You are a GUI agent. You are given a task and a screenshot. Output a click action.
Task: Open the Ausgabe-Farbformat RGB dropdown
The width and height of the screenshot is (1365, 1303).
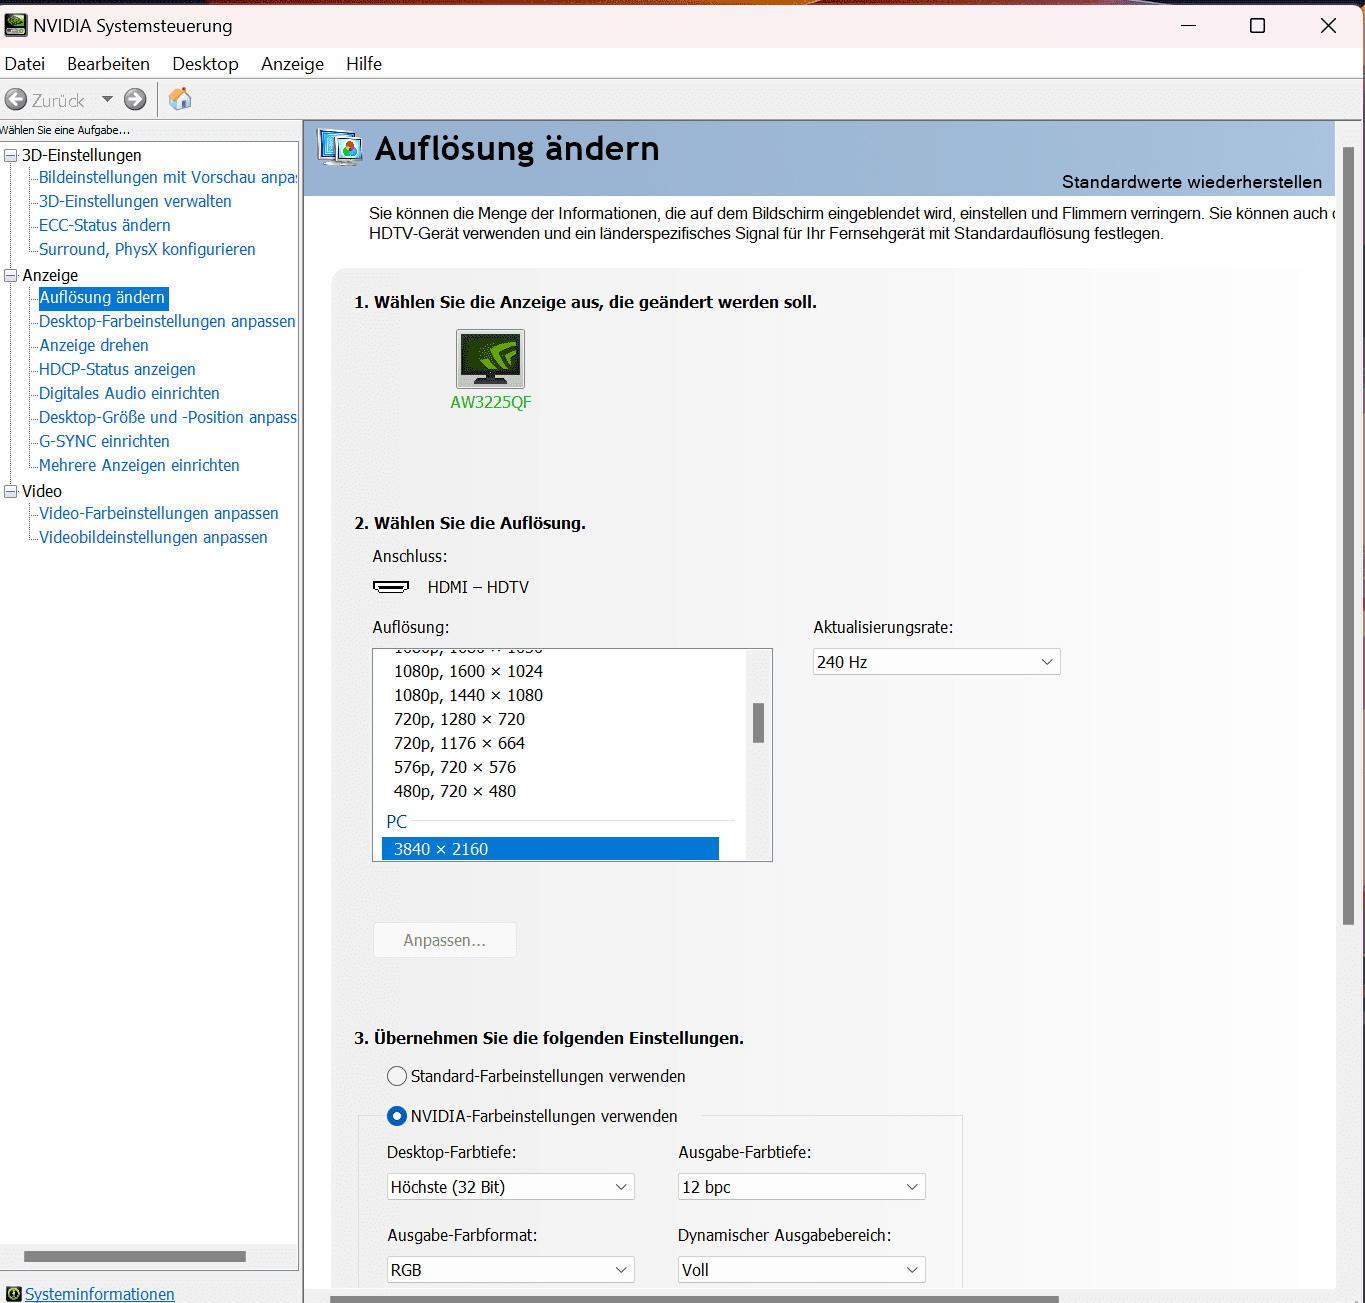click(510, 1270)
